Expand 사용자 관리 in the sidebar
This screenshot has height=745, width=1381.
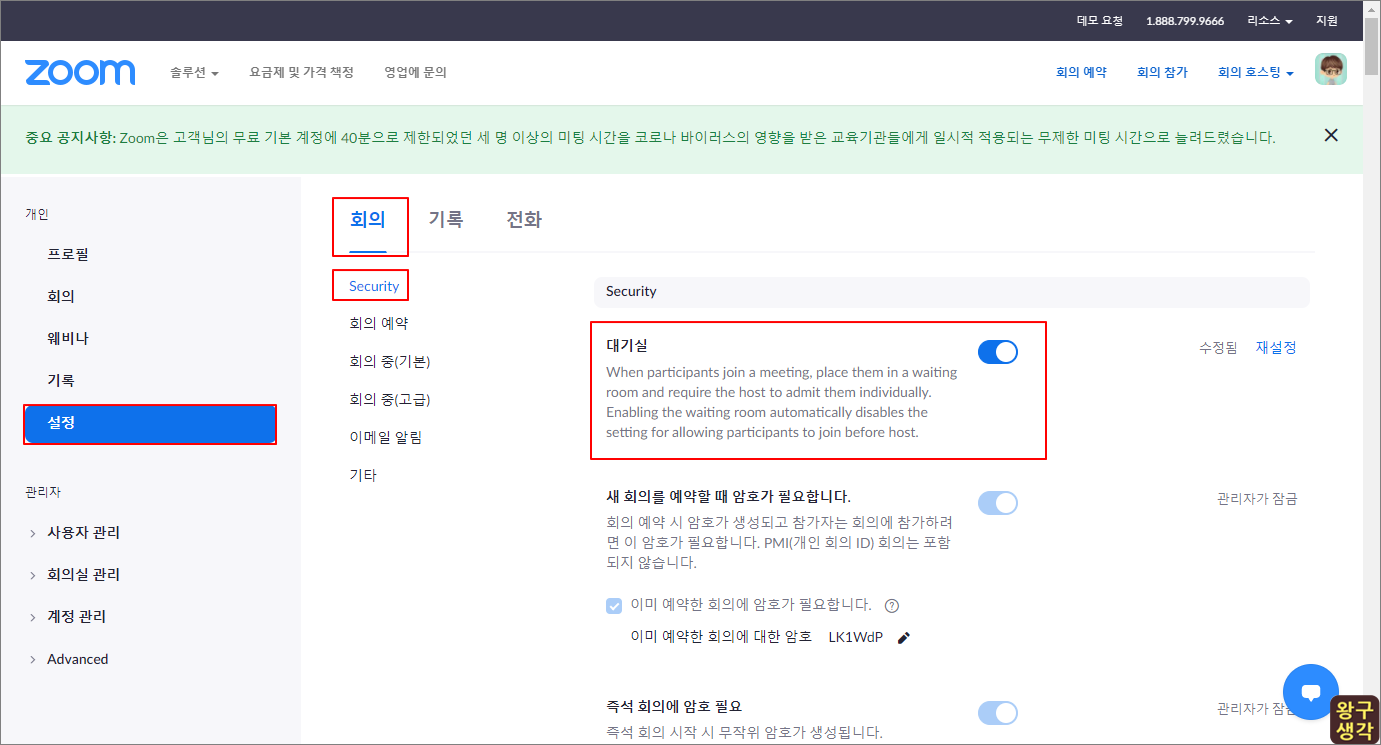(84, 533)
